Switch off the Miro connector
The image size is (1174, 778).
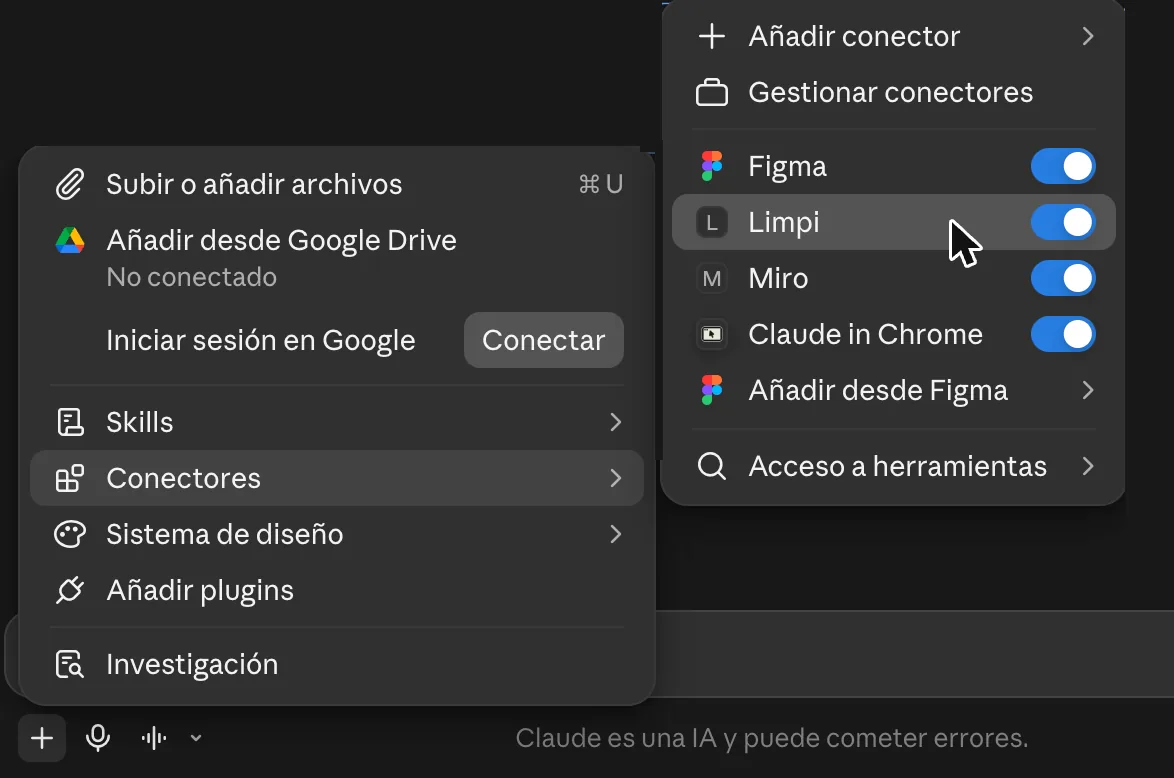click(x=1063, y=279)
